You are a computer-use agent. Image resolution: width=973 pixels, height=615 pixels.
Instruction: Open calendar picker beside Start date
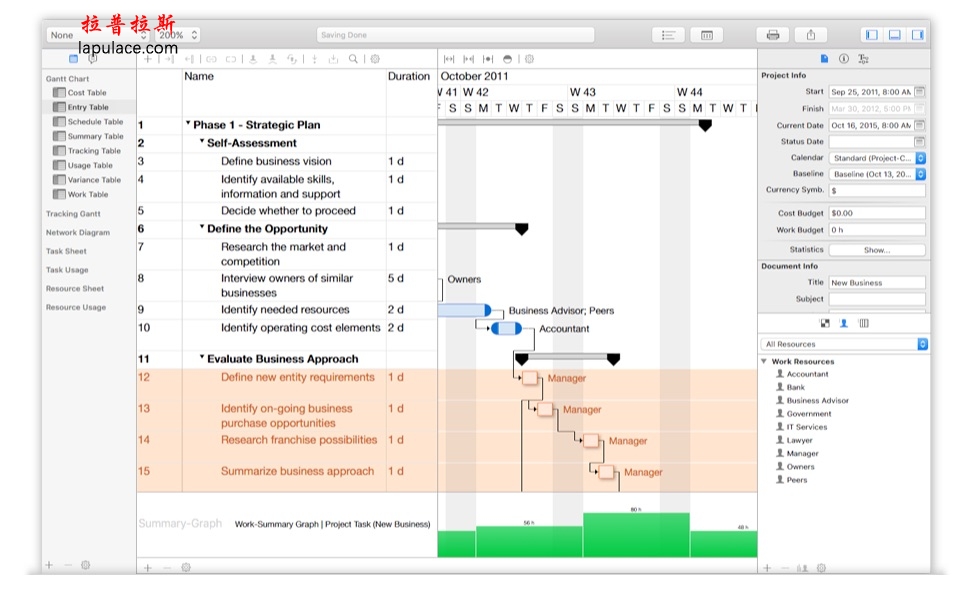(x=920, y=92)
